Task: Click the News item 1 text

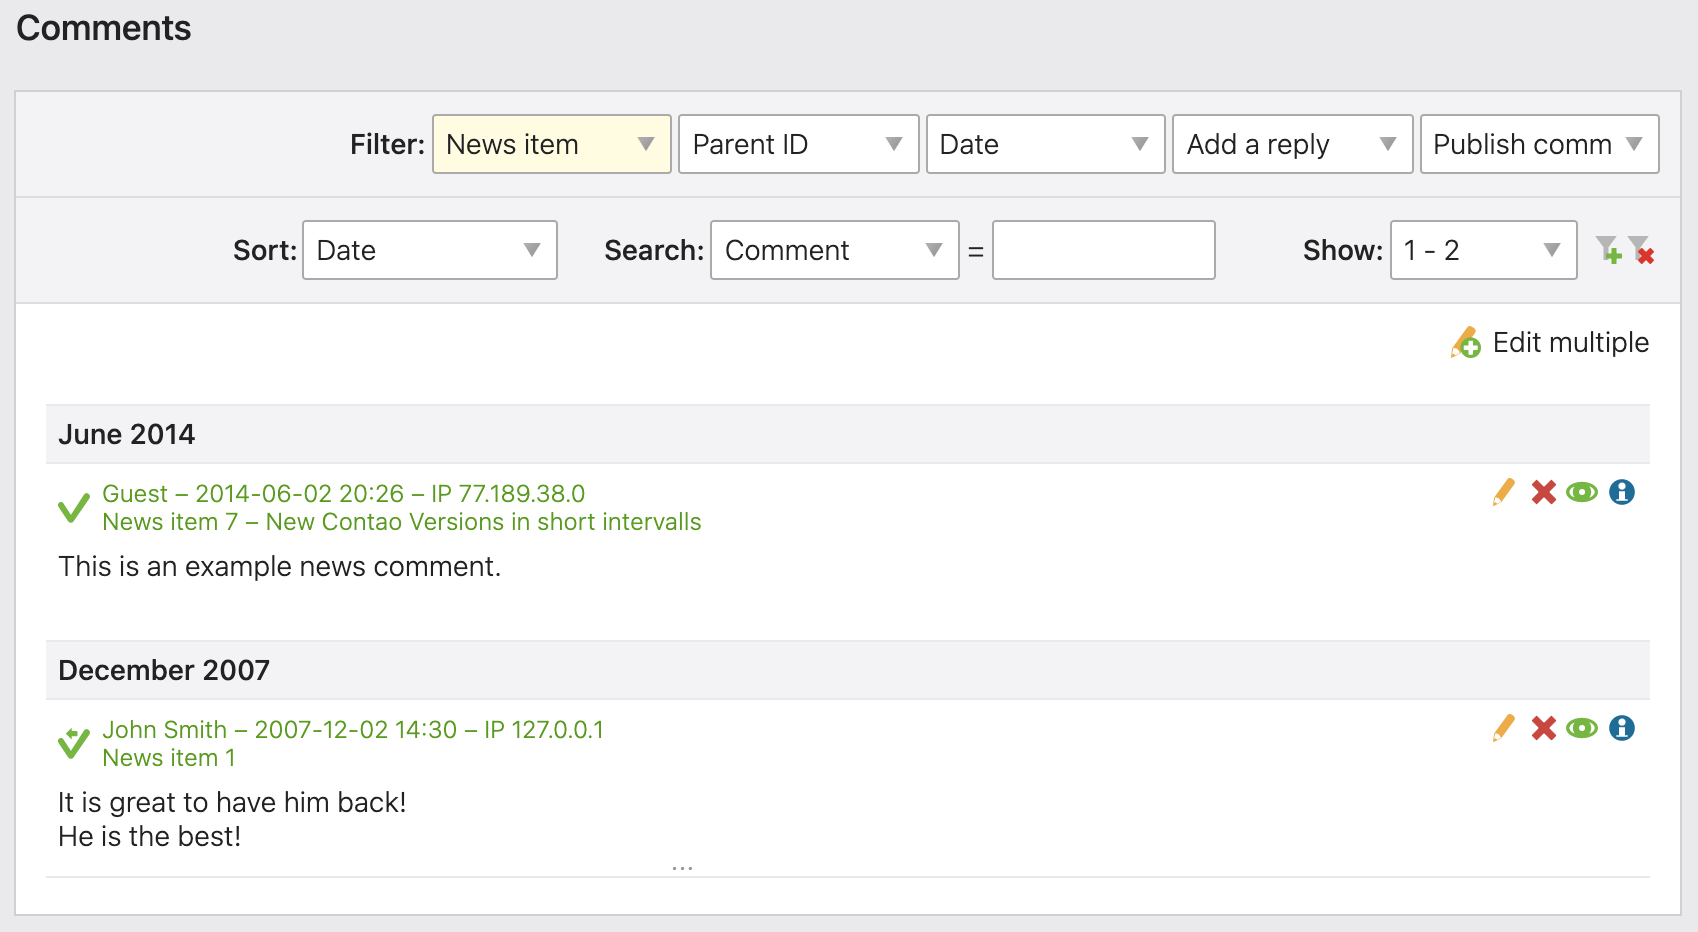Action: (x=169, y=758)
